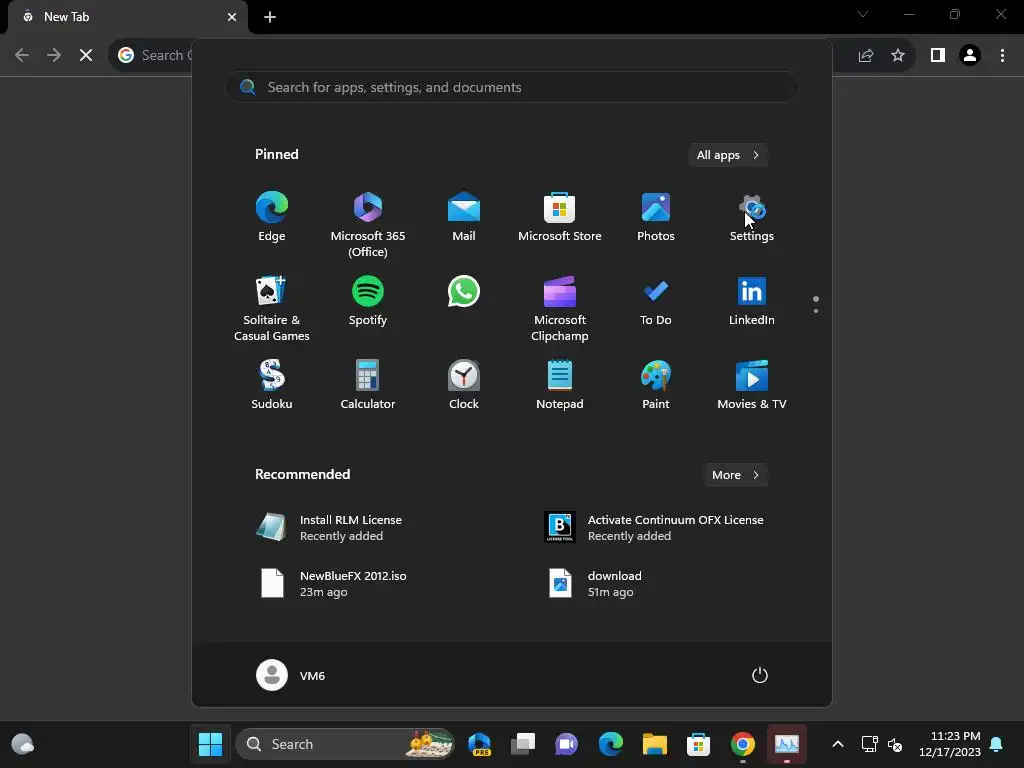This screenshot has height=768, width=1024.
Task: Open the notification bell icon
Action: pos(997,744)
